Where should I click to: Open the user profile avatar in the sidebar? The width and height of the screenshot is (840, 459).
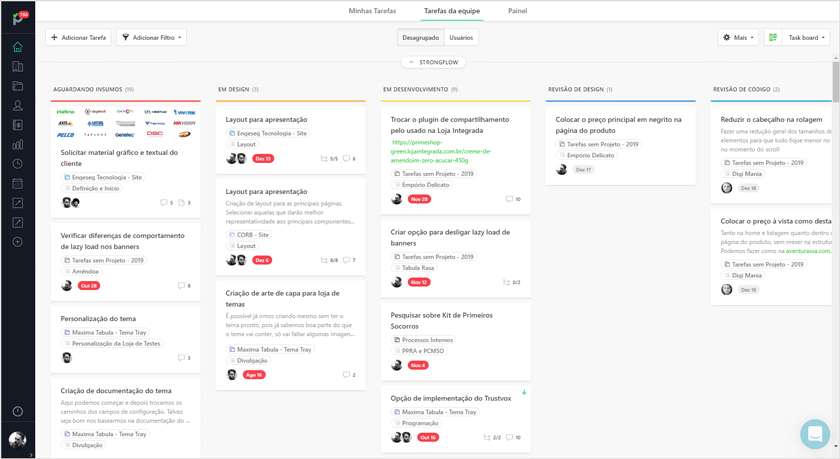[x=18, y=440]
